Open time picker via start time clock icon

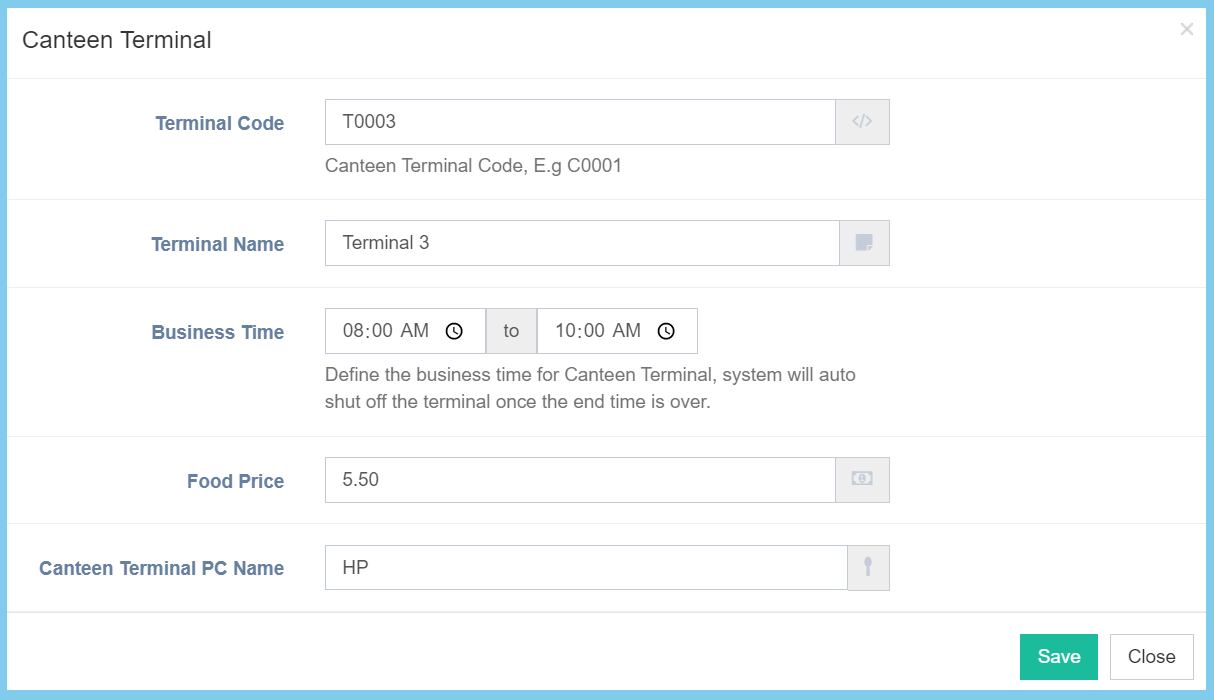pos(454,331)
